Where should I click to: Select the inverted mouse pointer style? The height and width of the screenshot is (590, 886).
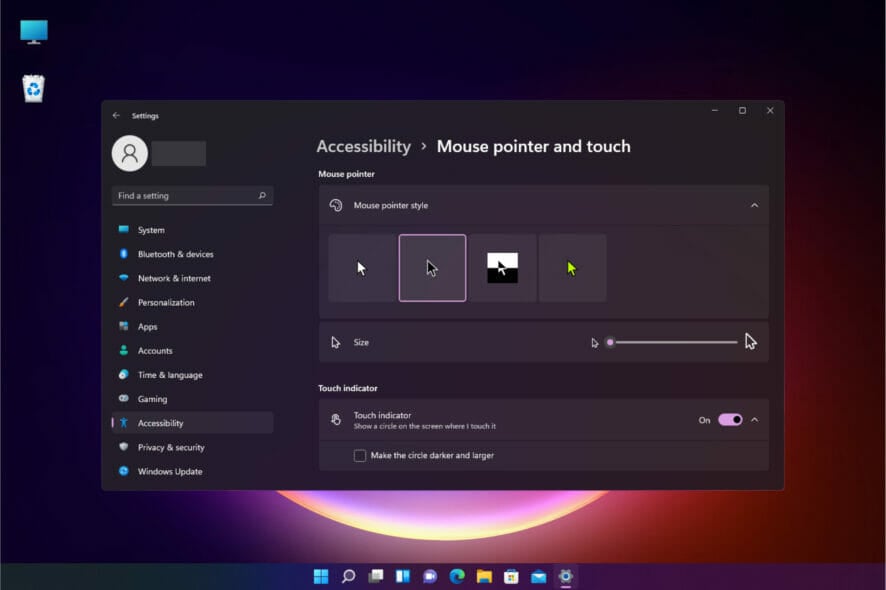(x=502, y=267)
